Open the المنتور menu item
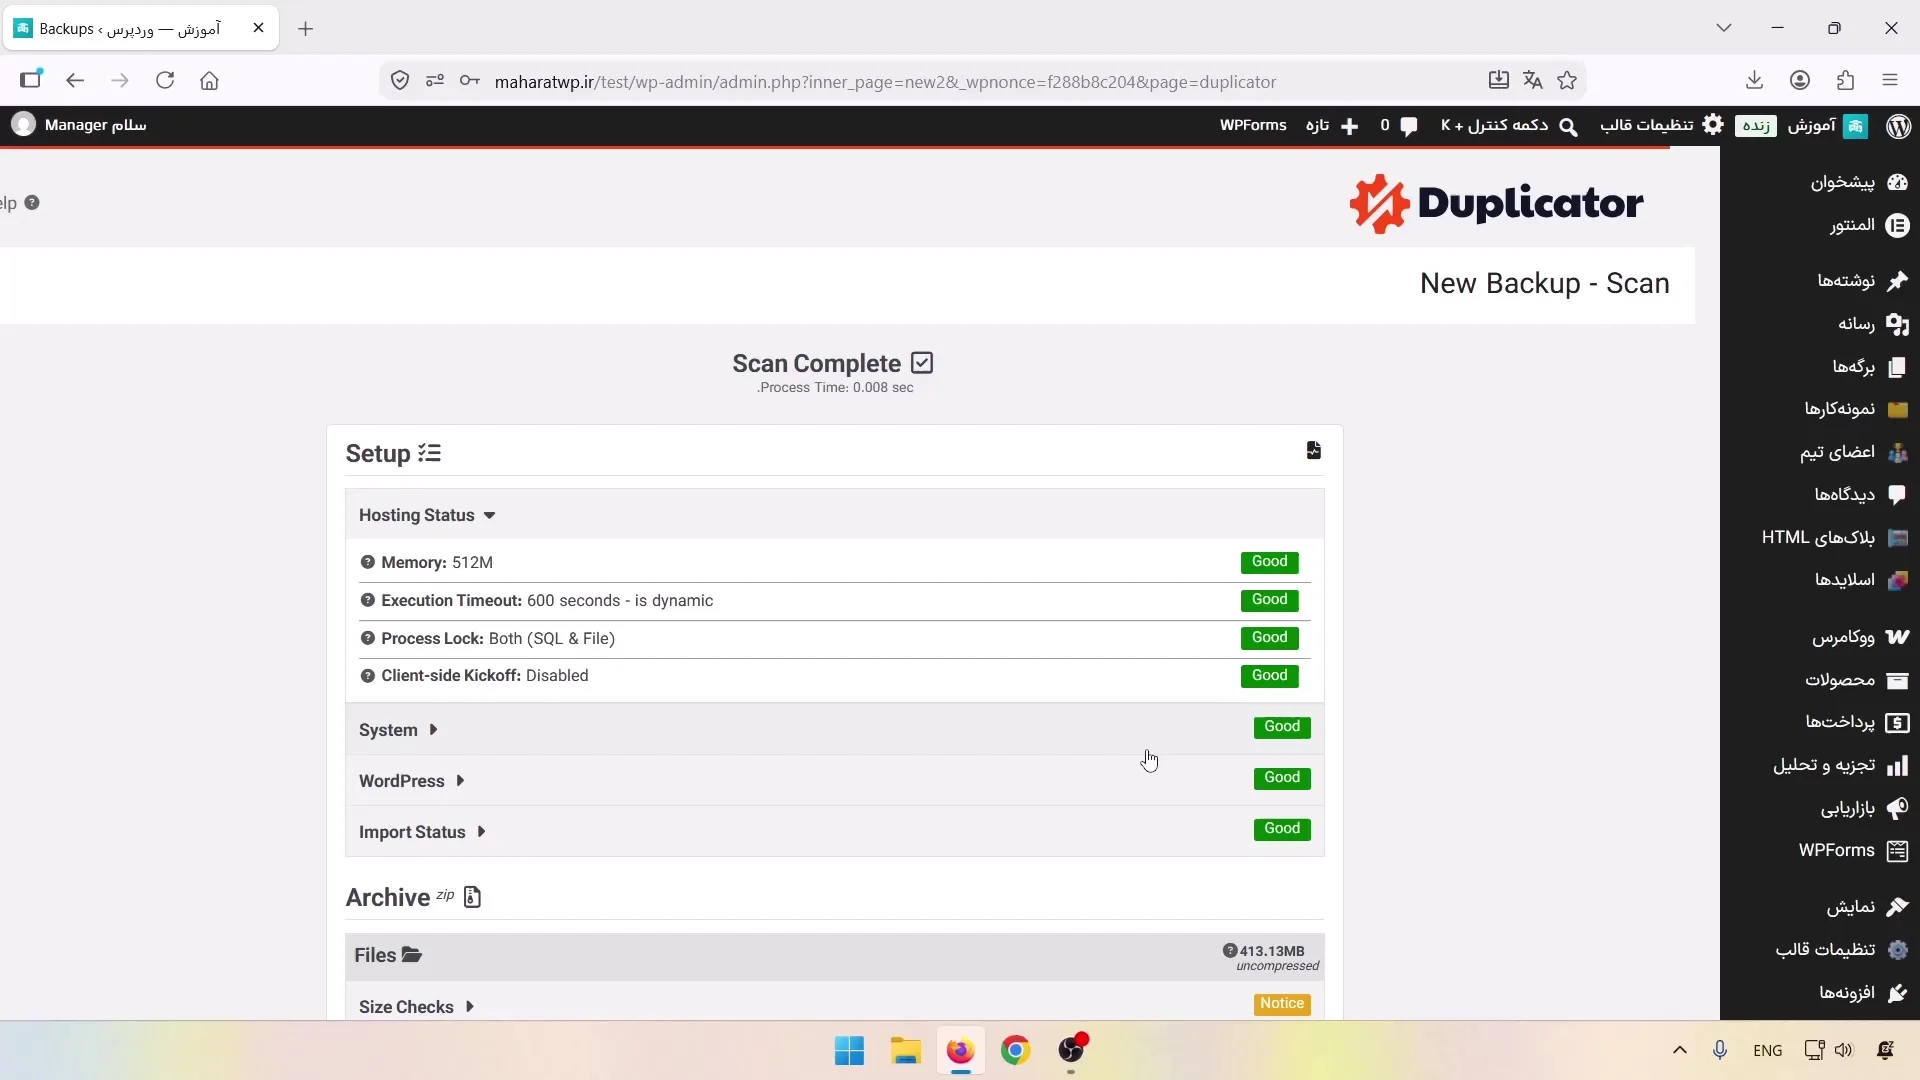 point(1820,225)
